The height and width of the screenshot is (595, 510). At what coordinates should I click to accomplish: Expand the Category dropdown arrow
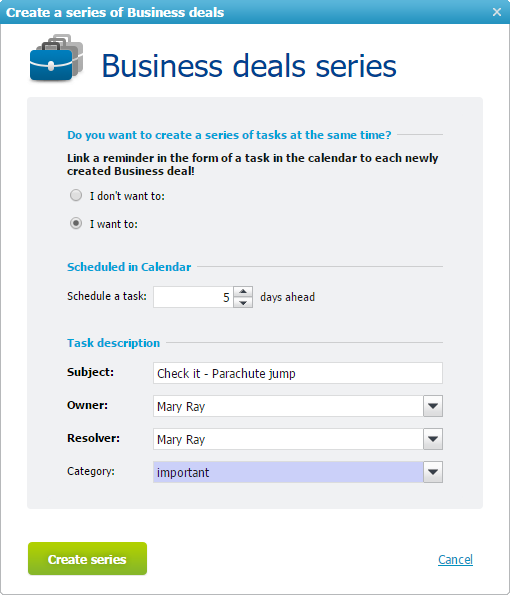pyautogui.click(x=433, y=472)
